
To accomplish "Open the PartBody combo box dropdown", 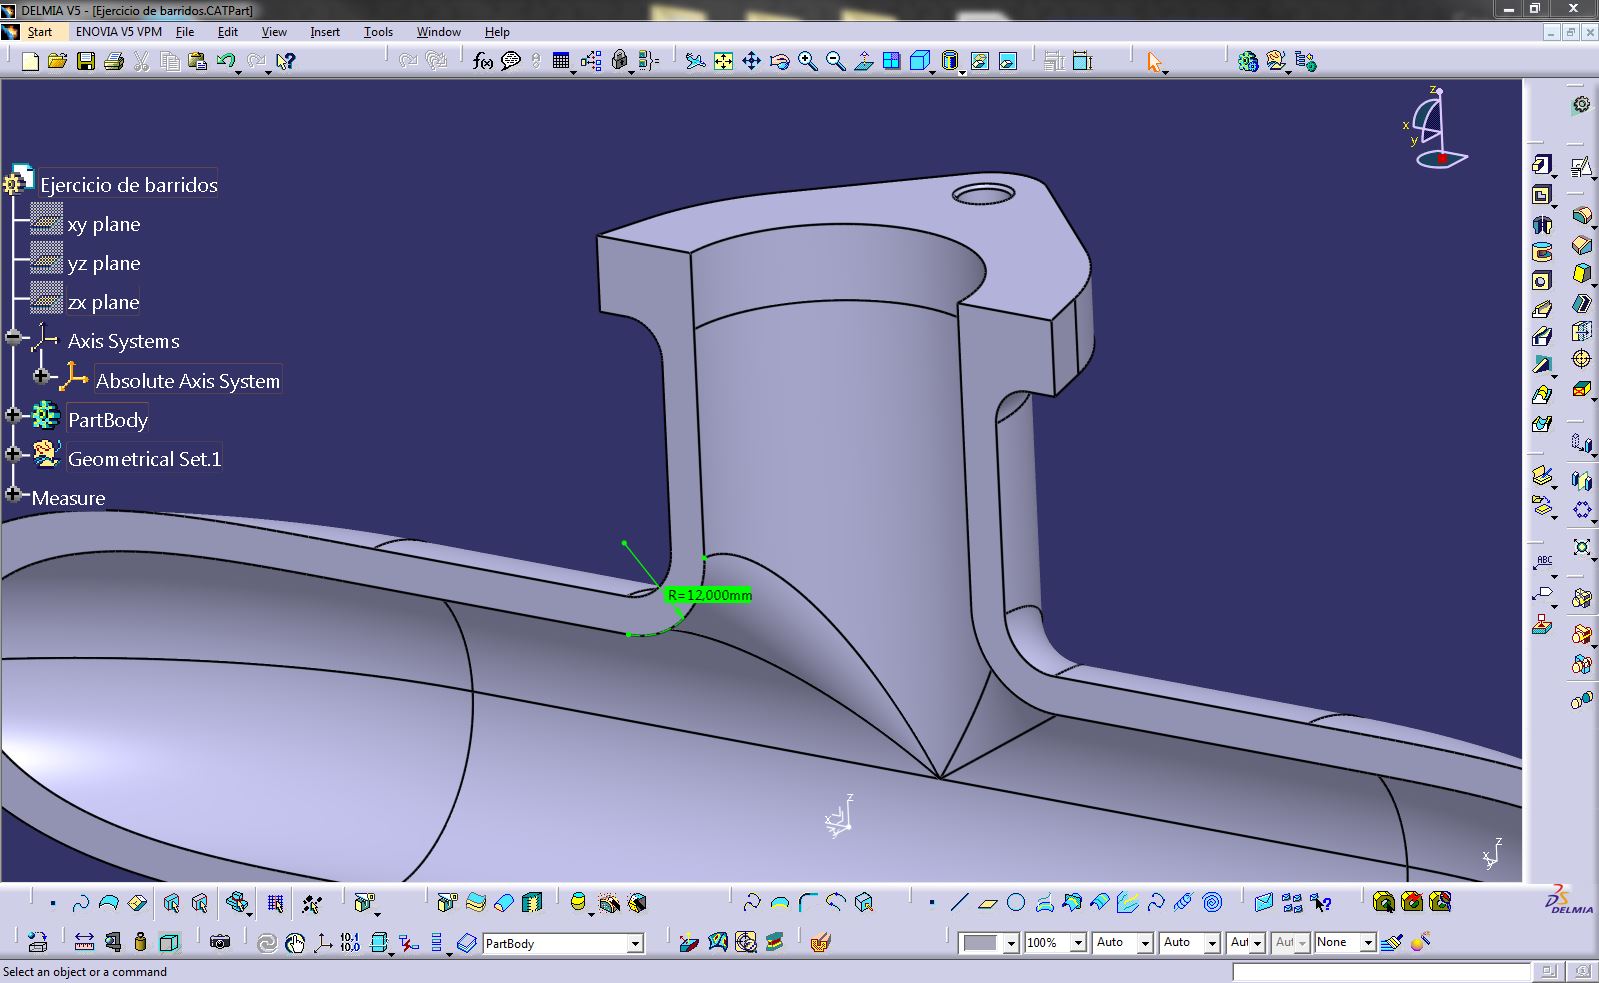I will (635, 943).
